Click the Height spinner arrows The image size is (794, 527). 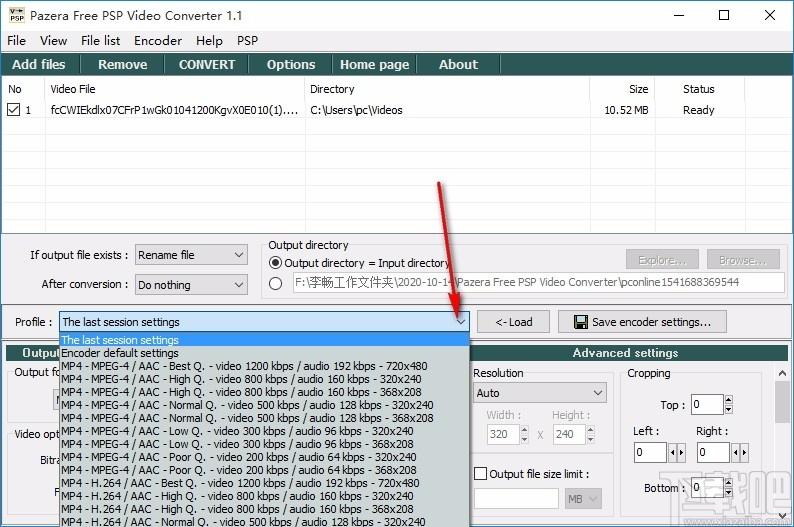coord(590,434)
